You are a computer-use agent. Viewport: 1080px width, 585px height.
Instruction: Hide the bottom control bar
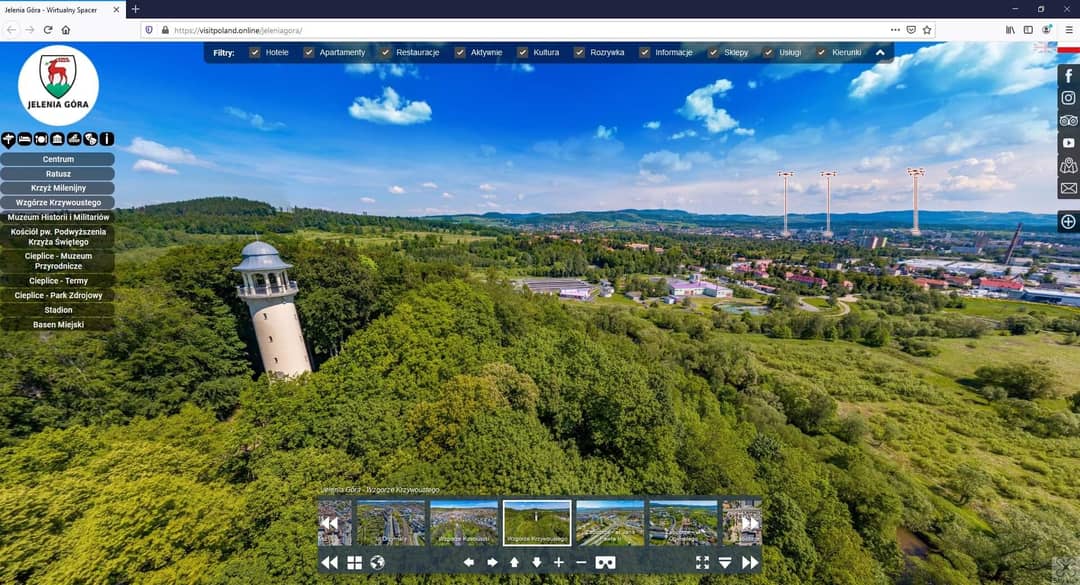coord(725,563)
